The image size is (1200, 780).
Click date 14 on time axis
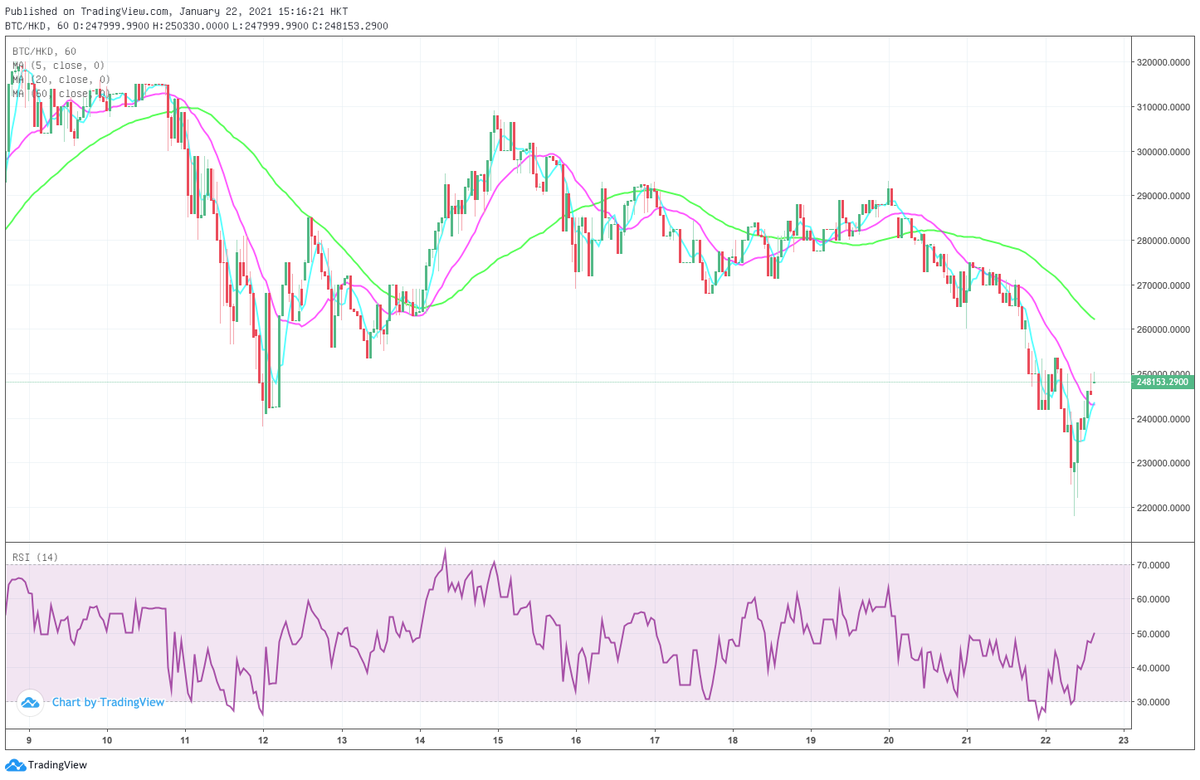(419, 741)
